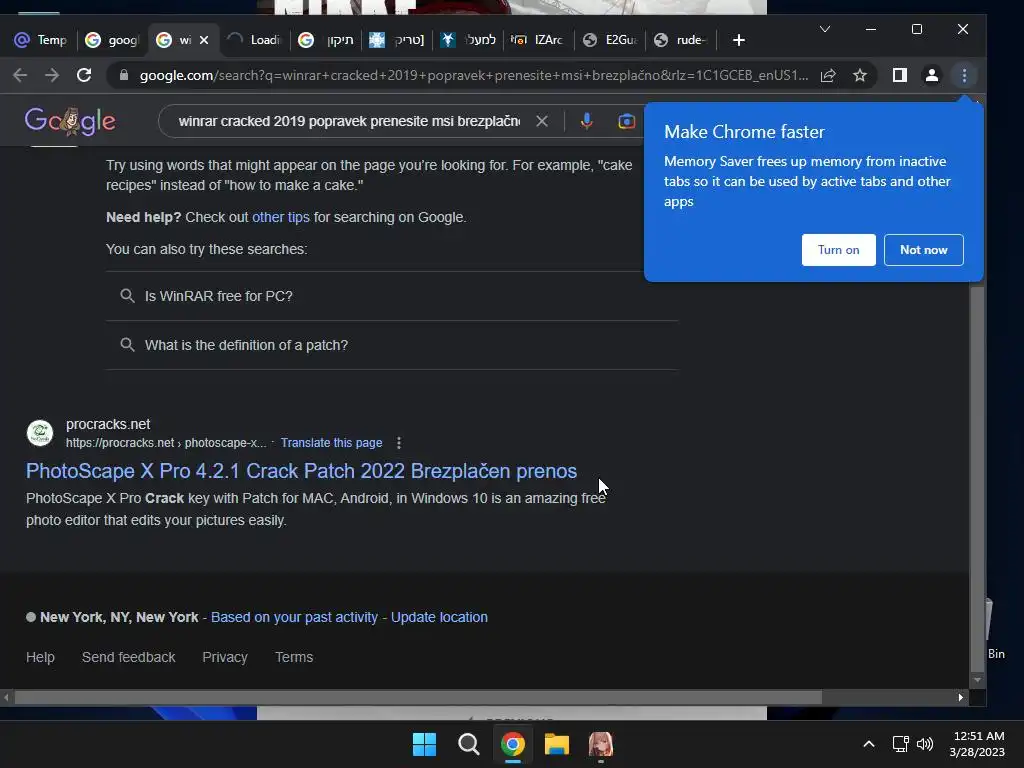Open the Windows Start menu

(x=424, y=744)
